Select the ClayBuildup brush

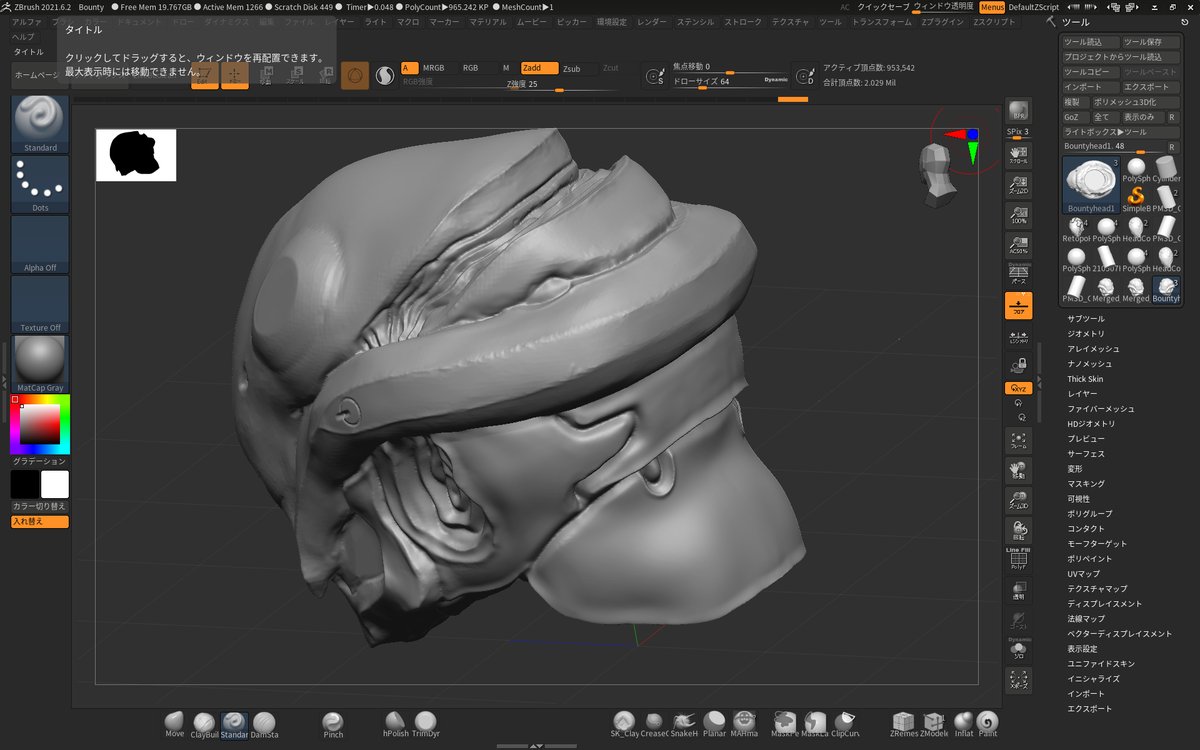(204, 726)
